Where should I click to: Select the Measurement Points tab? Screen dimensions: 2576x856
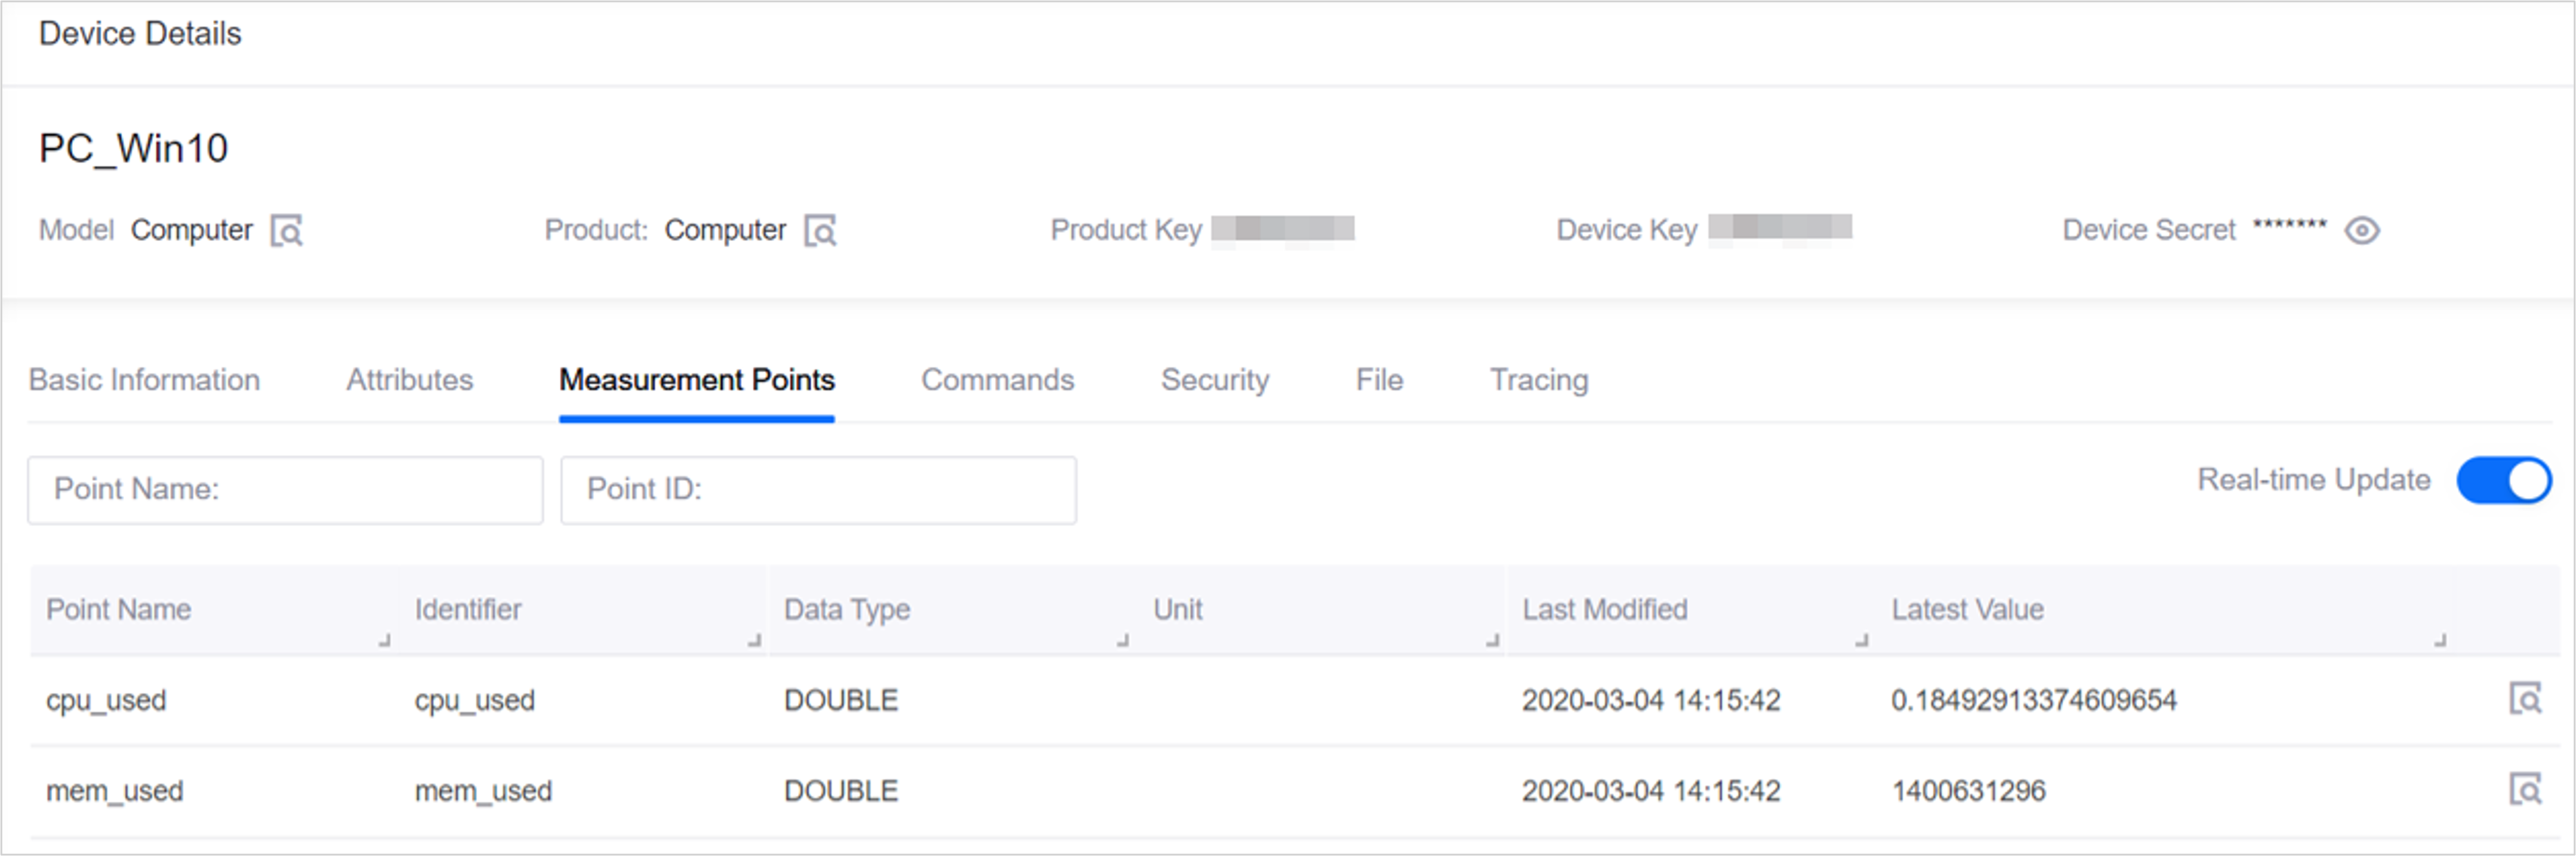click(x=696, y=380)
